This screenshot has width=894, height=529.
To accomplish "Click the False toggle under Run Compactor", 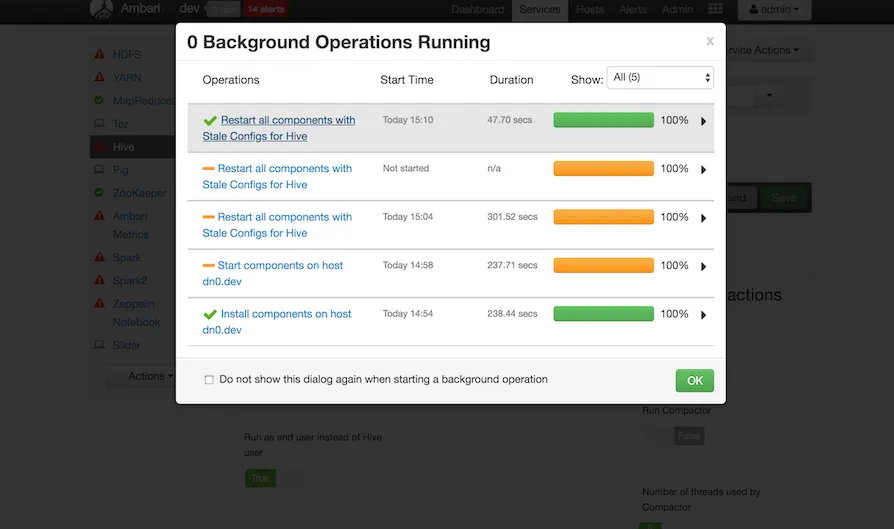I will pos(689,436).
